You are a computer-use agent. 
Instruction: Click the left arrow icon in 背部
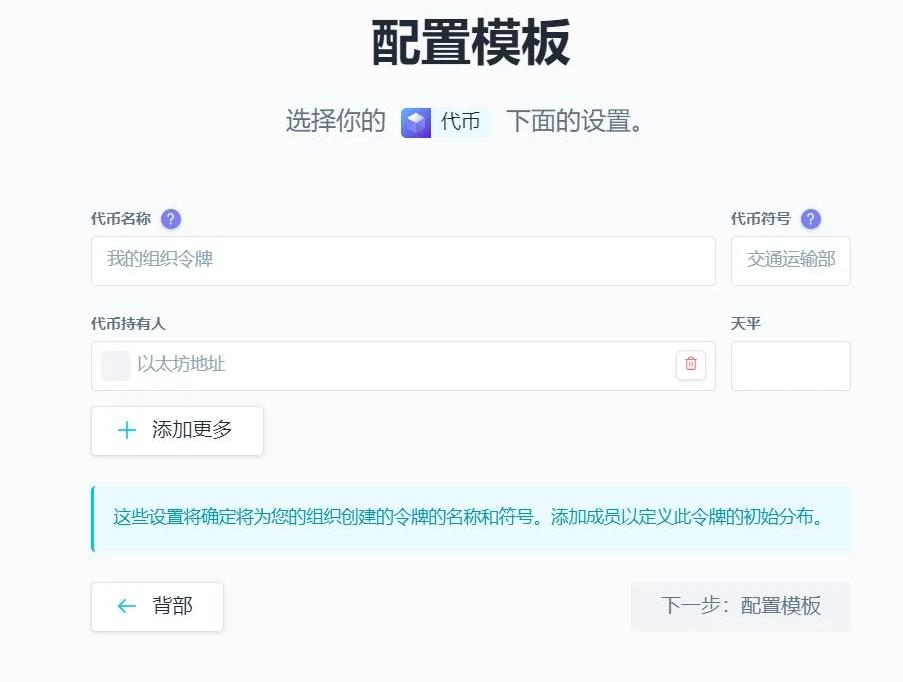(x=127, y=606)
